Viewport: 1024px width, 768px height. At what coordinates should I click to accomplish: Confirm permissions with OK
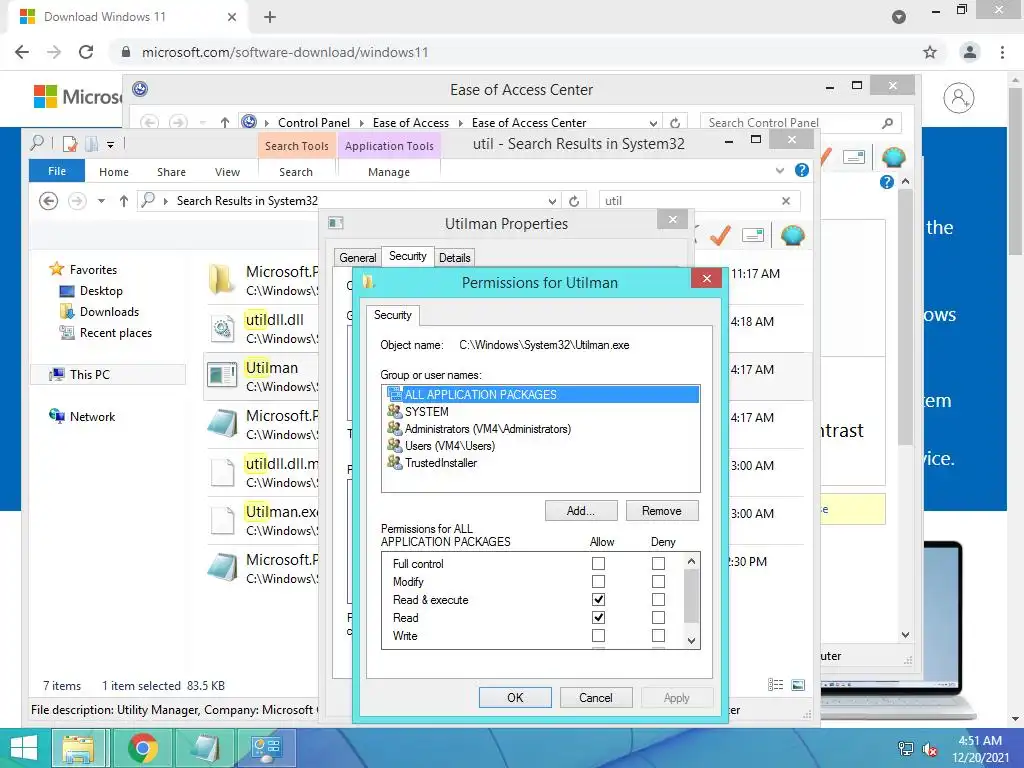(x=515, y=697)
